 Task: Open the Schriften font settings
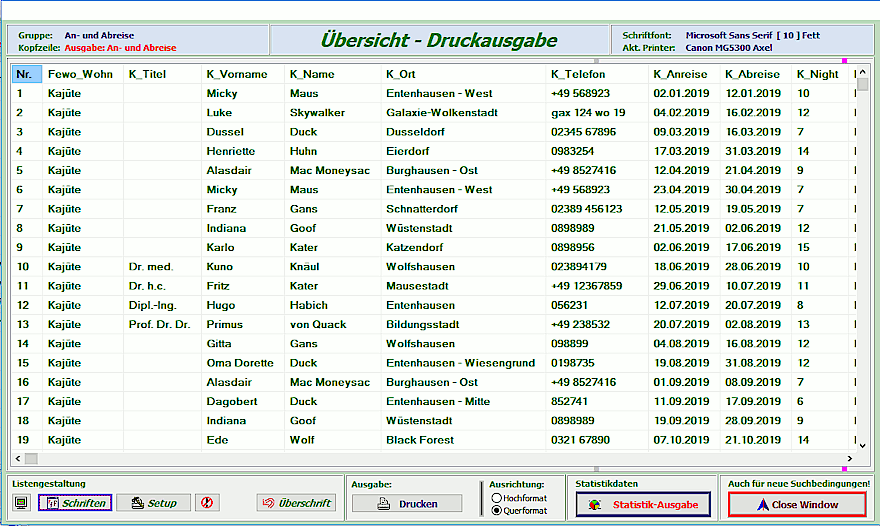(75, 503)
